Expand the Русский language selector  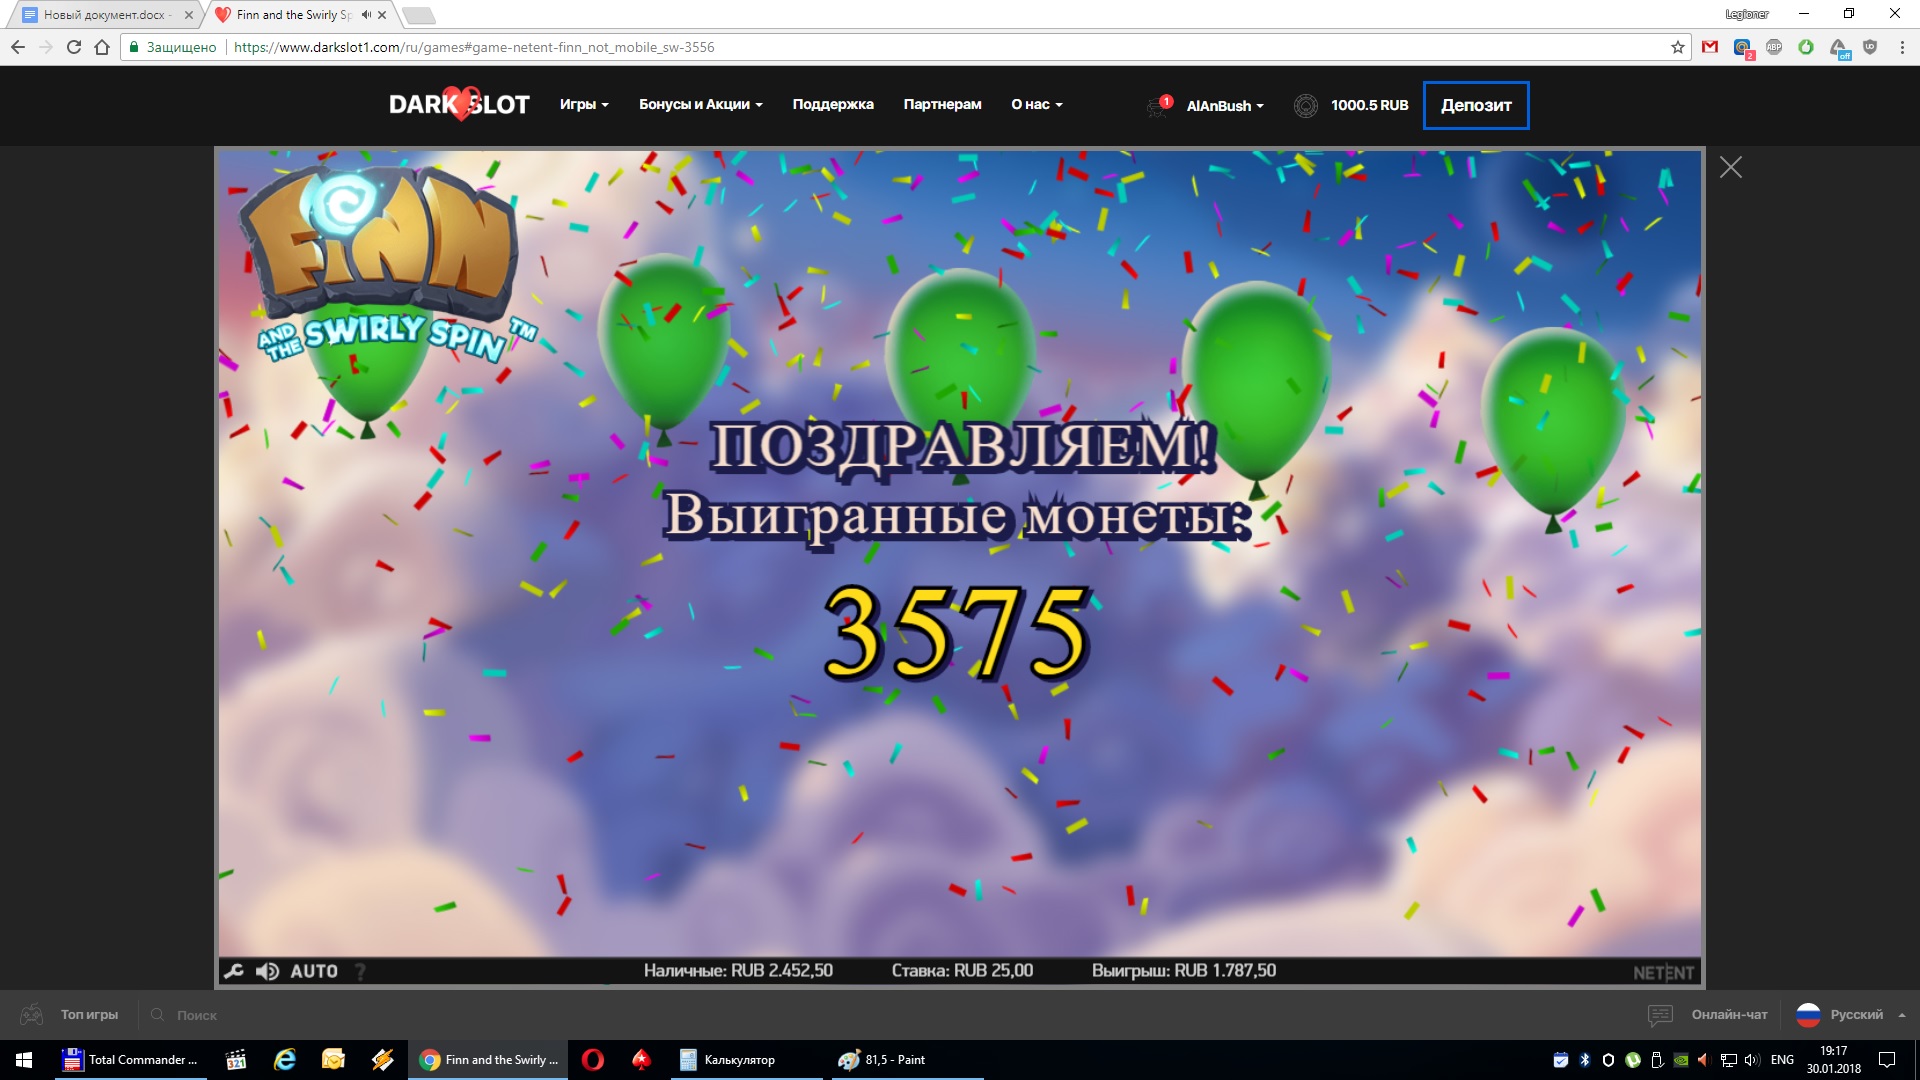1866,1014
